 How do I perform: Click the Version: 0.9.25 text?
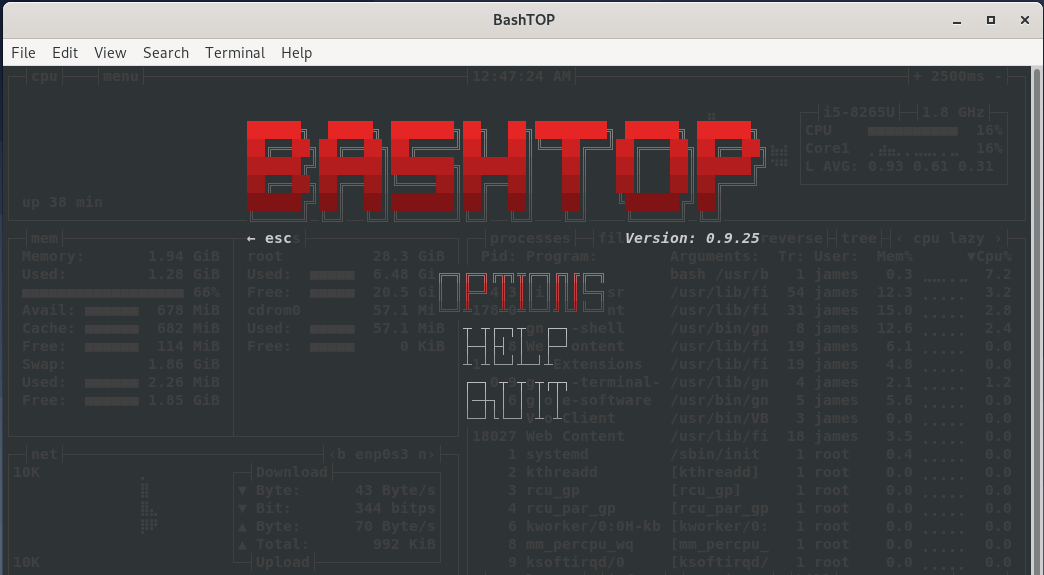point(692,238)
